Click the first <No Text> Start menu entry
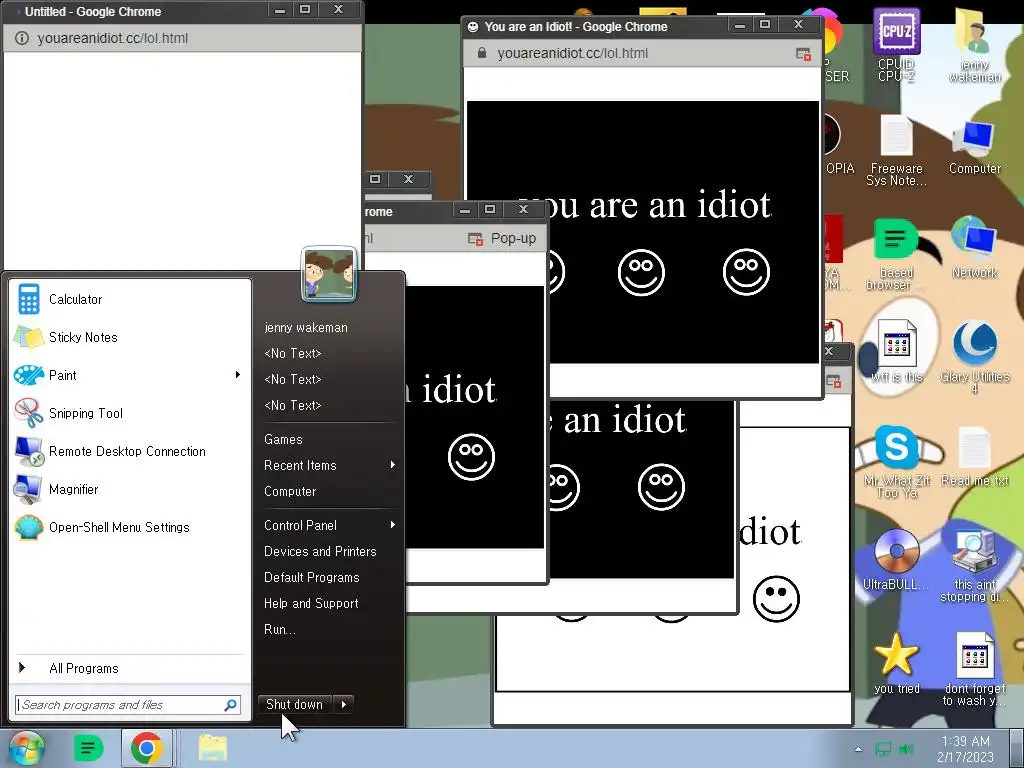This screenshot has height=768, width=1024. click(x=293, y=353)
